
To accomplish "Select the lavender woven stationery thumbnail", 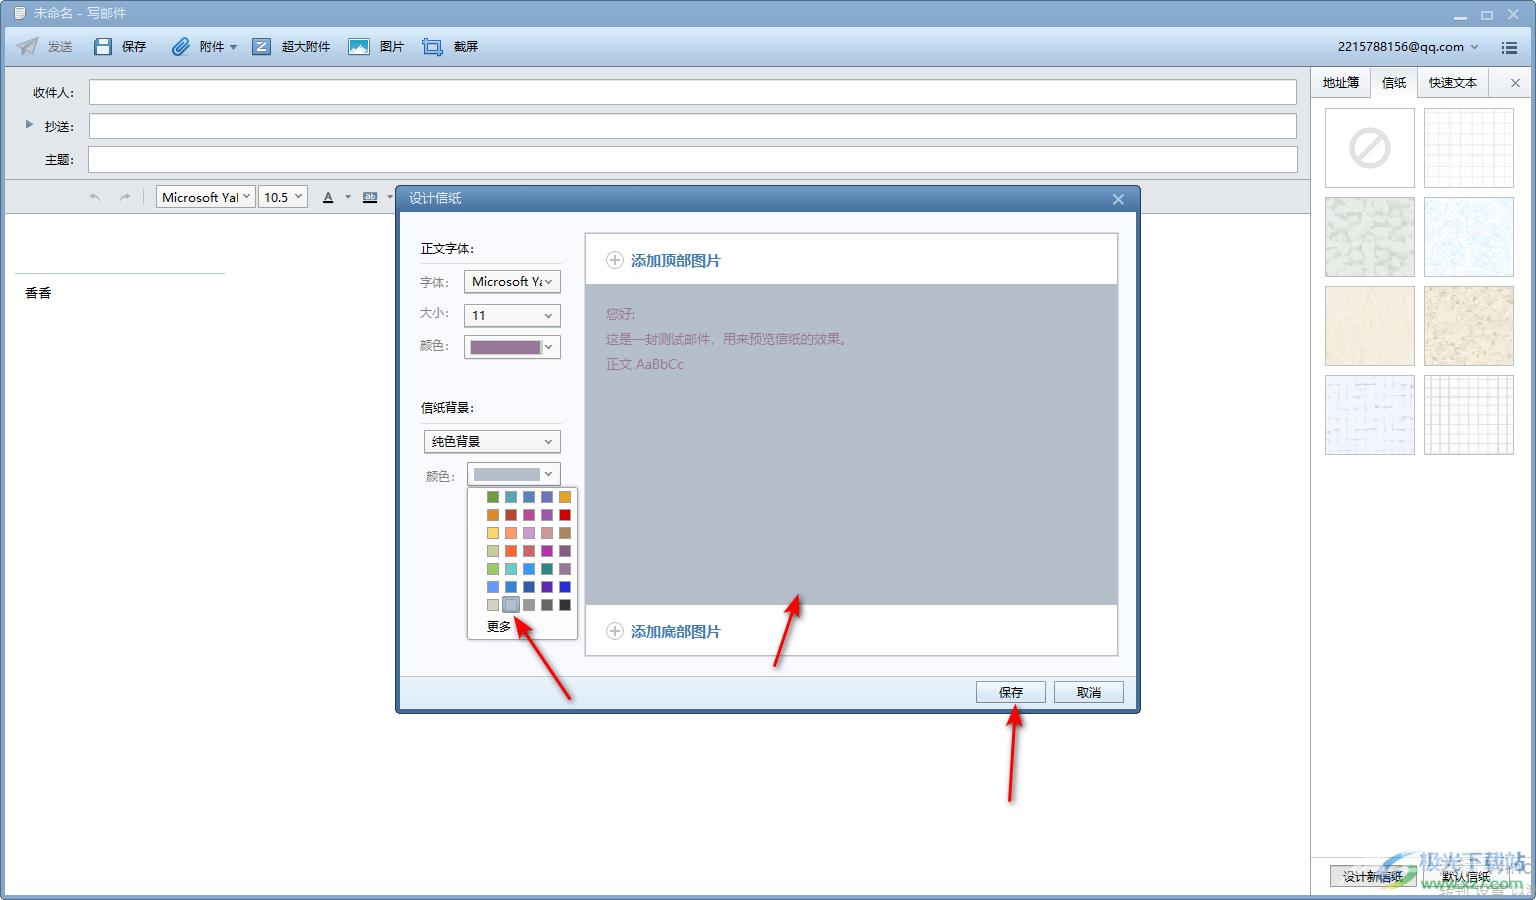I will click(1370, 415).
